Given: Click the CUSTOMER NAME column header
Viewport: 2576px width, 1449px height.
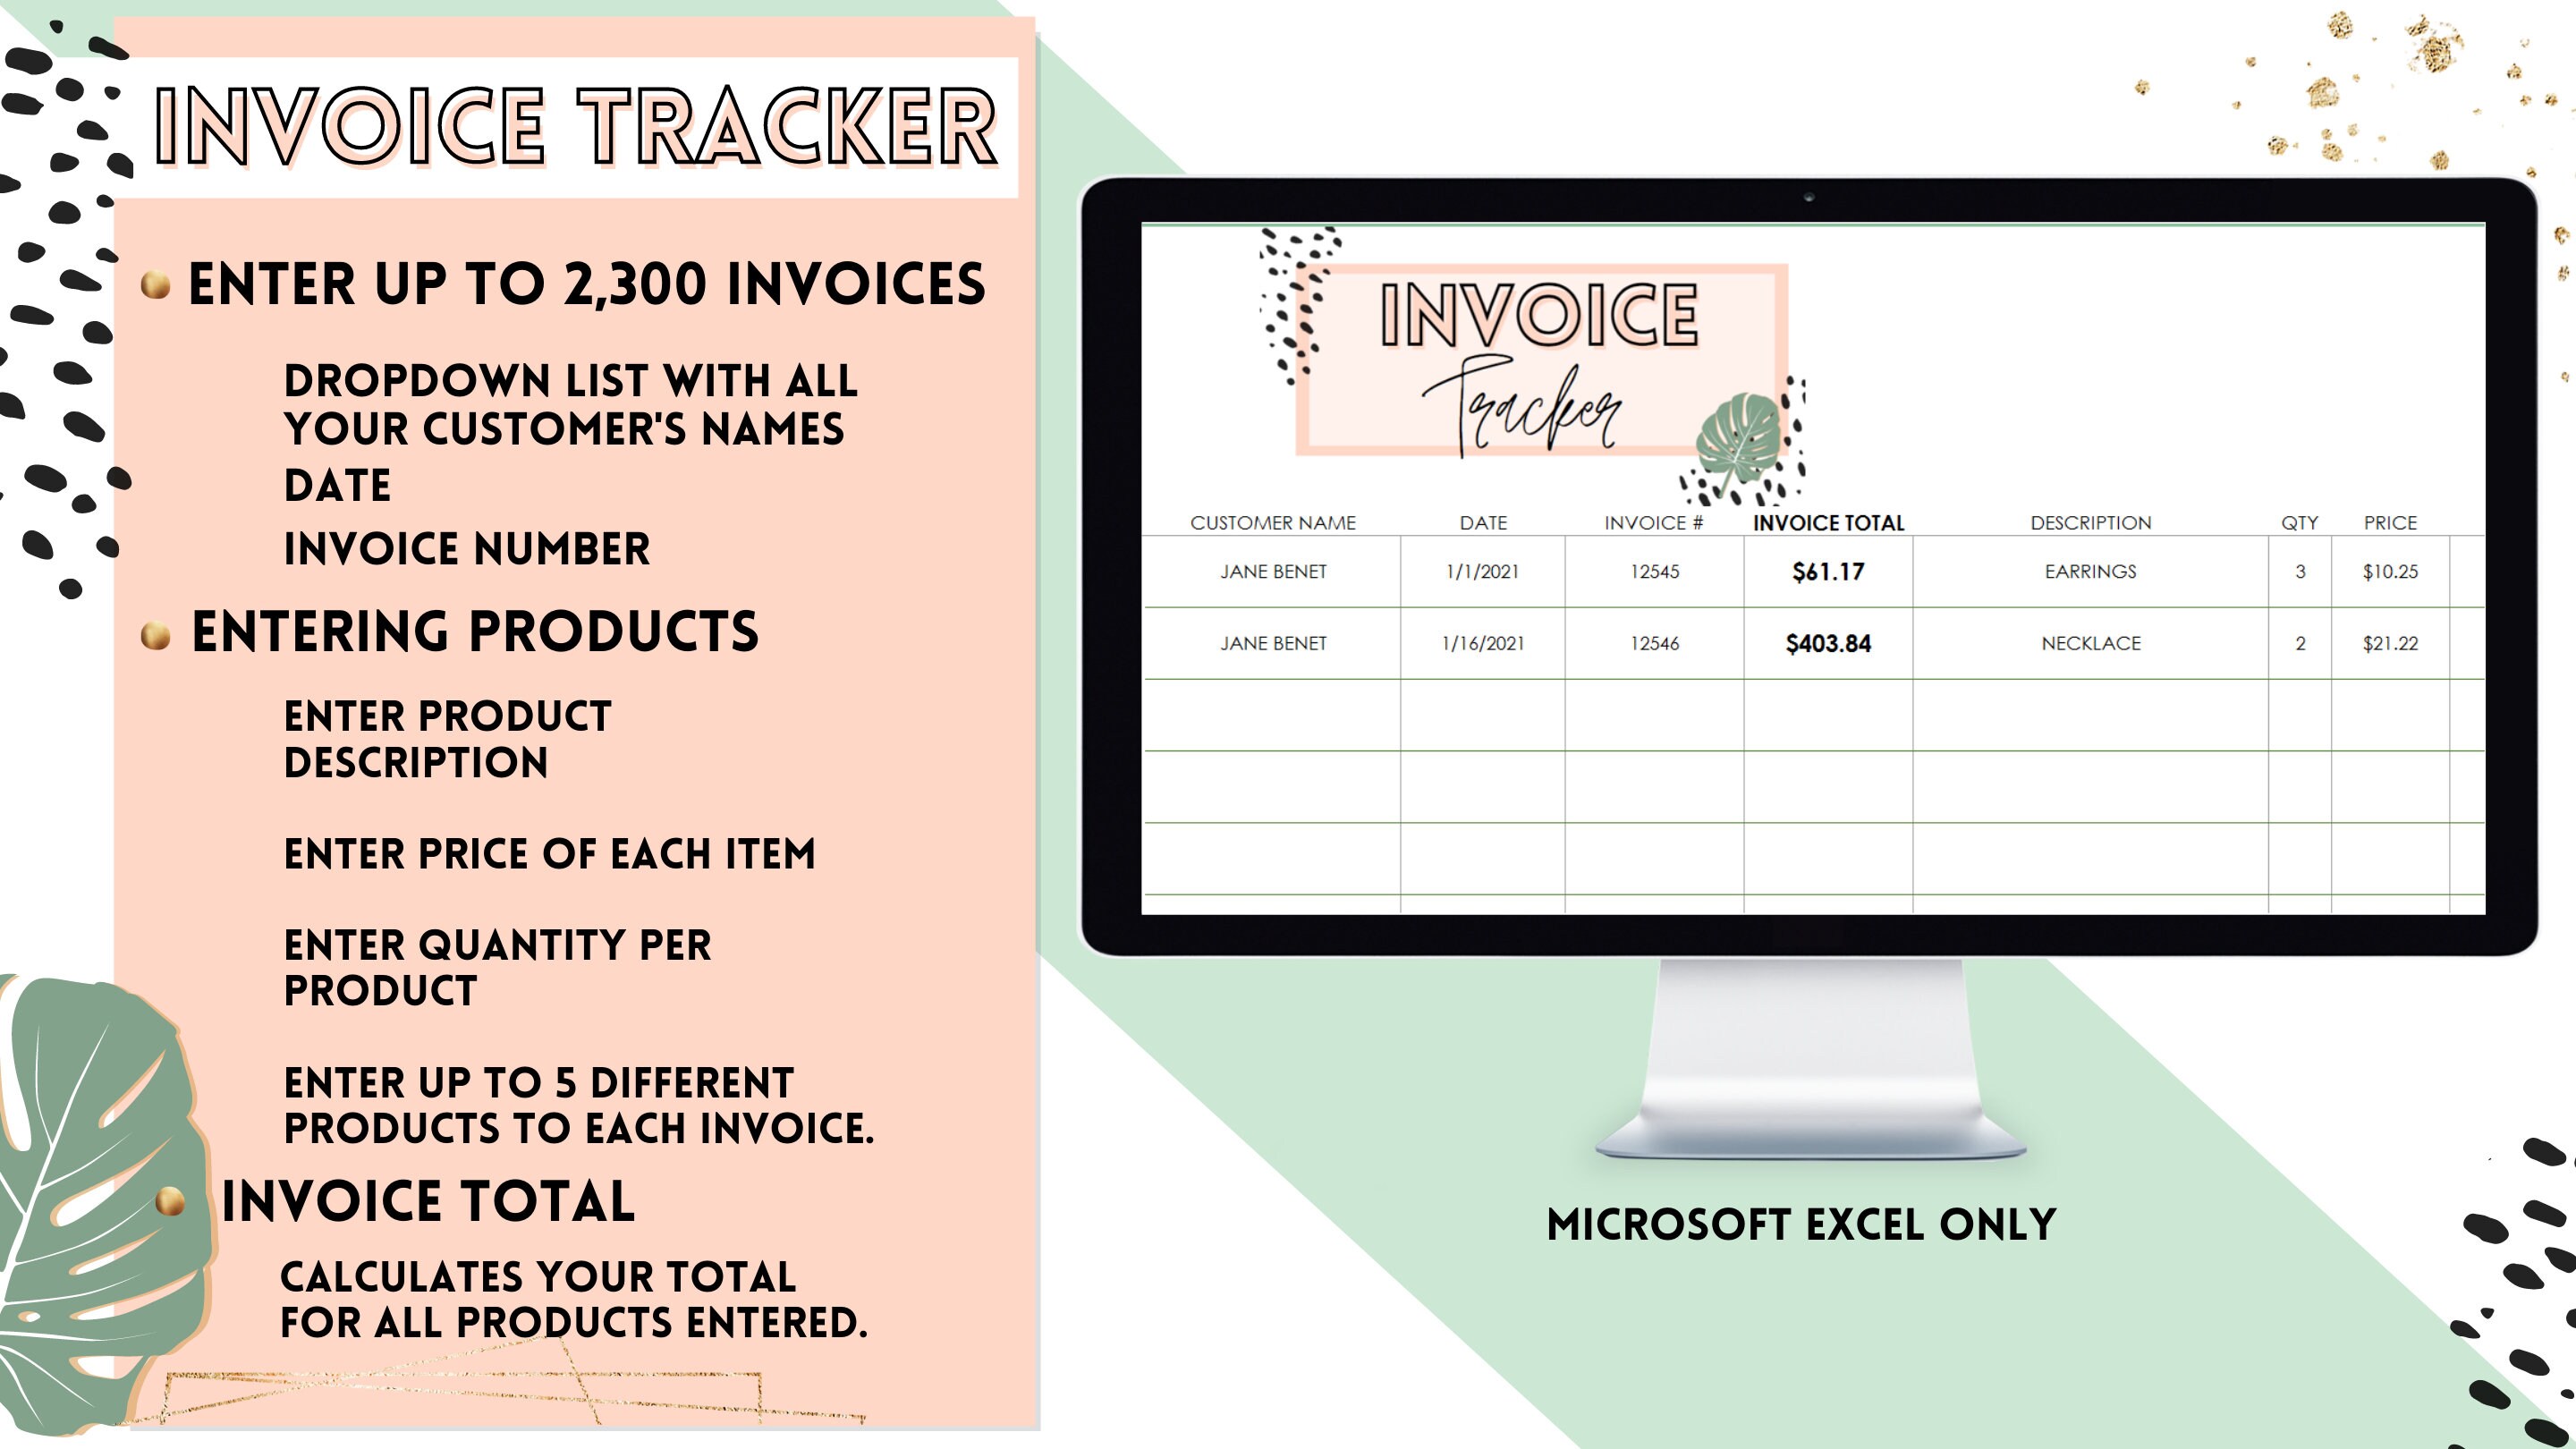Looking at the screenshot, I should tap(1272, 522).
